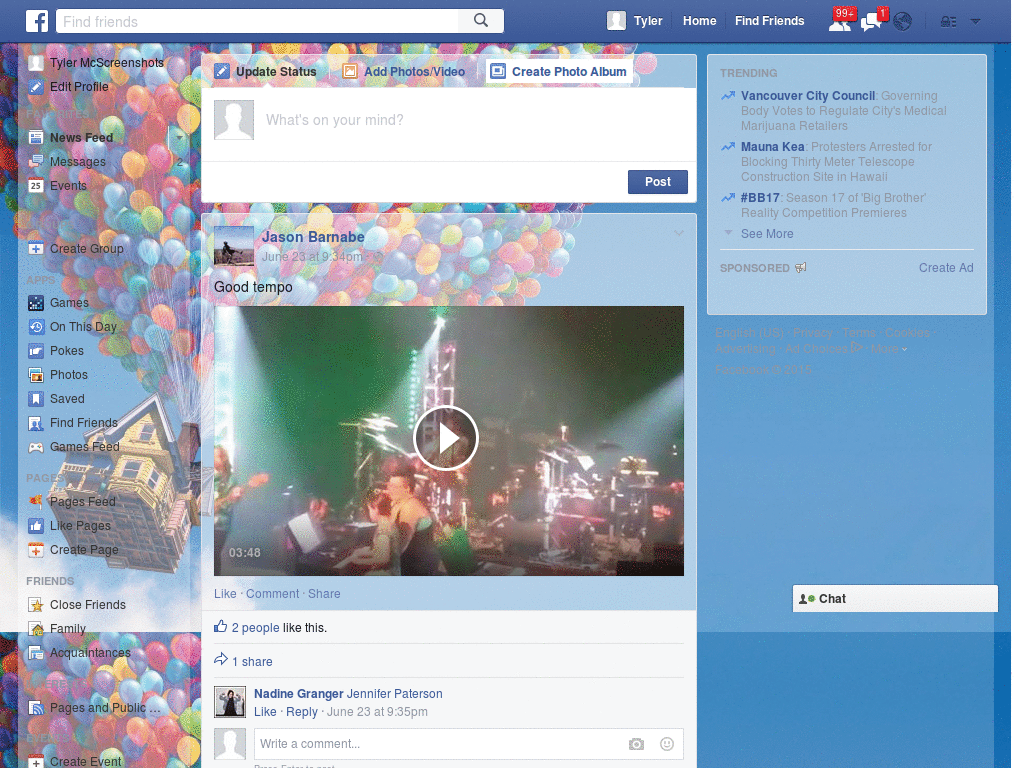Open friend requests notification icon
This screenshot has width=1024, height=768.
tap(840, 22)
